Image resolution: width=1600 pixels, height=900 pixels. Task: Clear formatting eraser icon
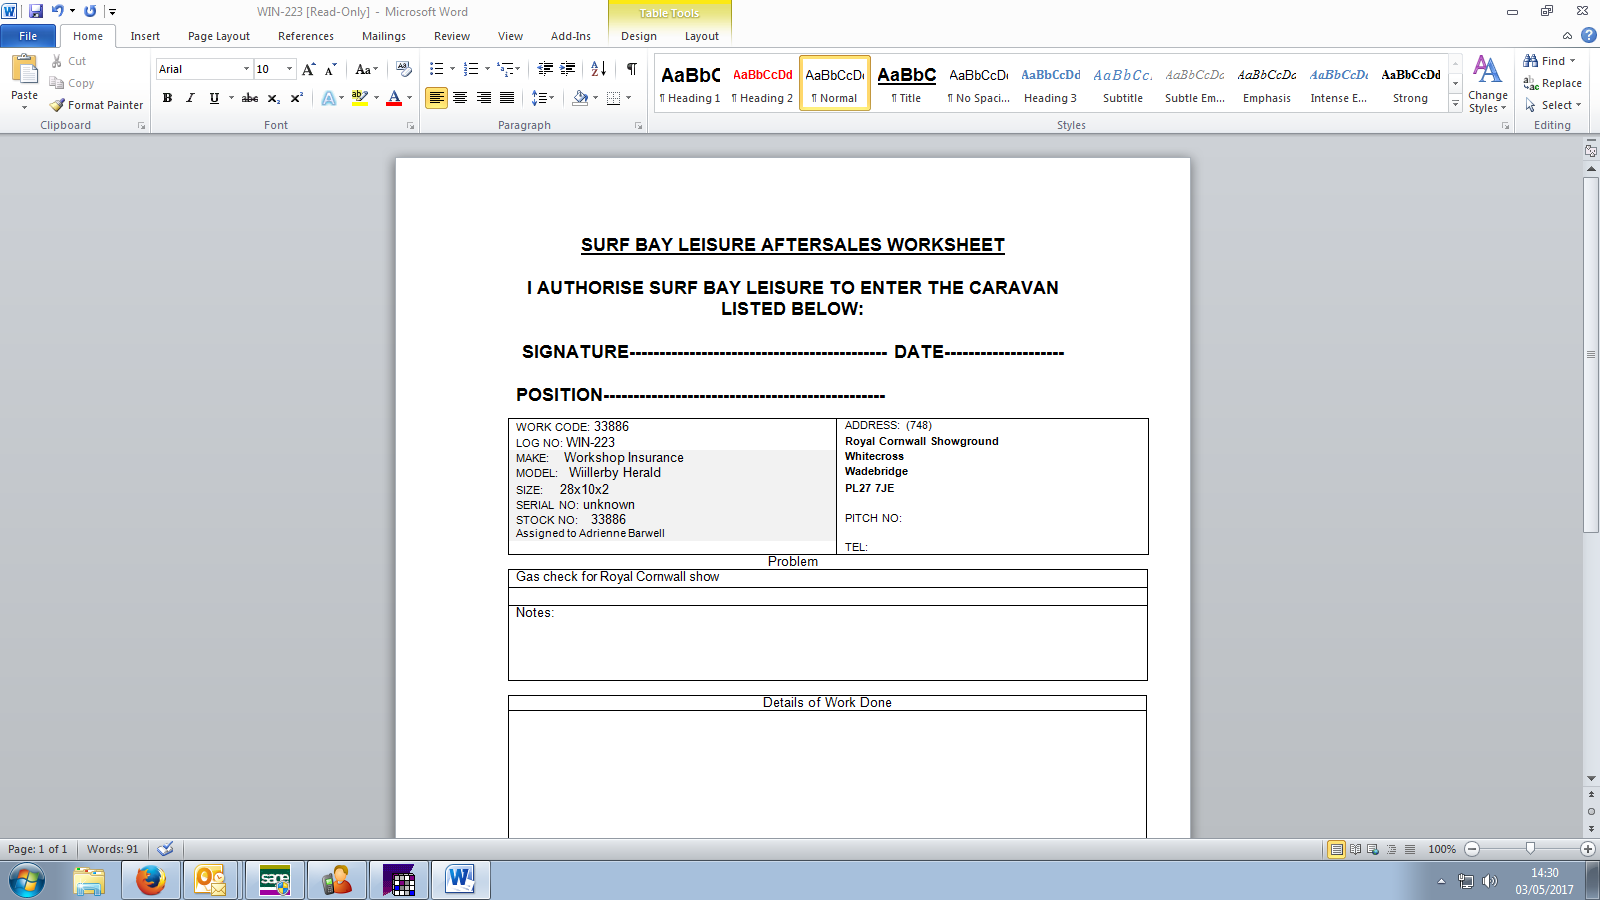tap(404, 69)
